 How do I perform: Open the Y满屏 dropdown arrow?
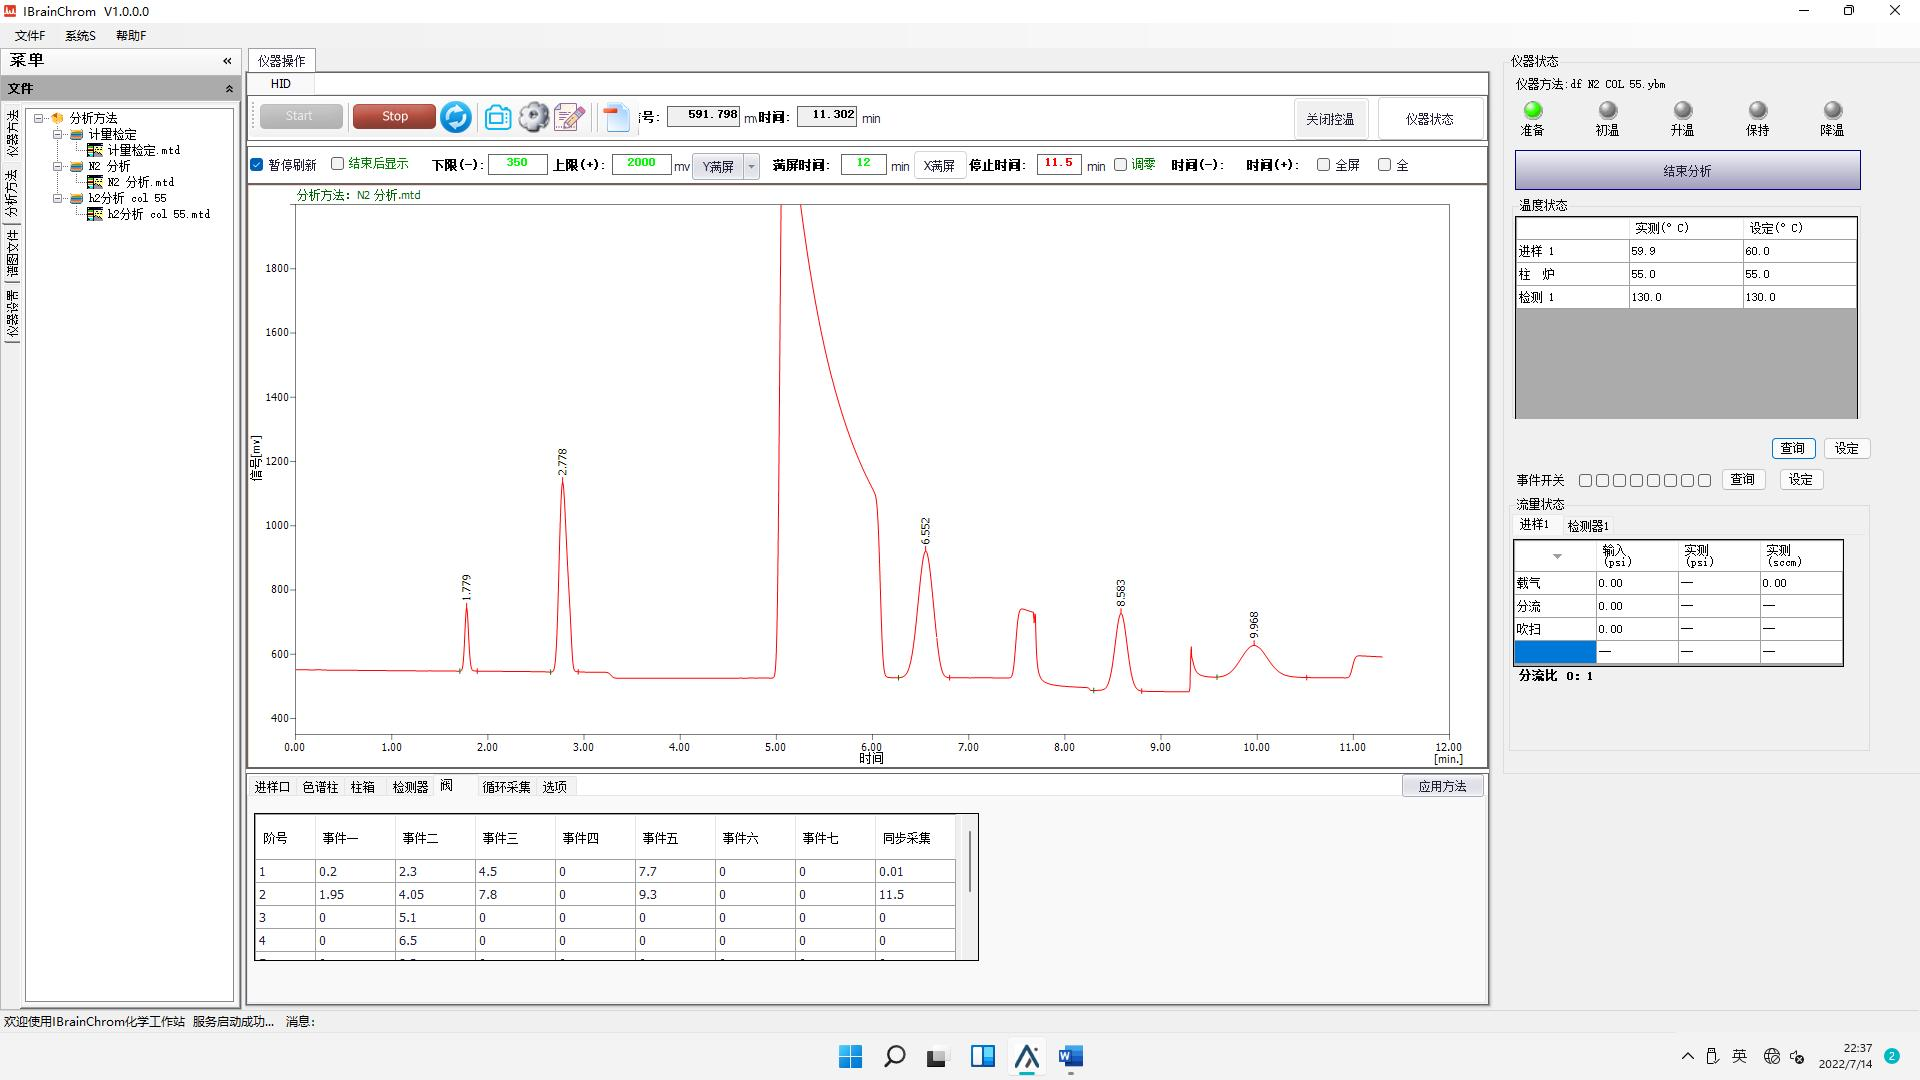pyautogui.click(x=751, y=167)
